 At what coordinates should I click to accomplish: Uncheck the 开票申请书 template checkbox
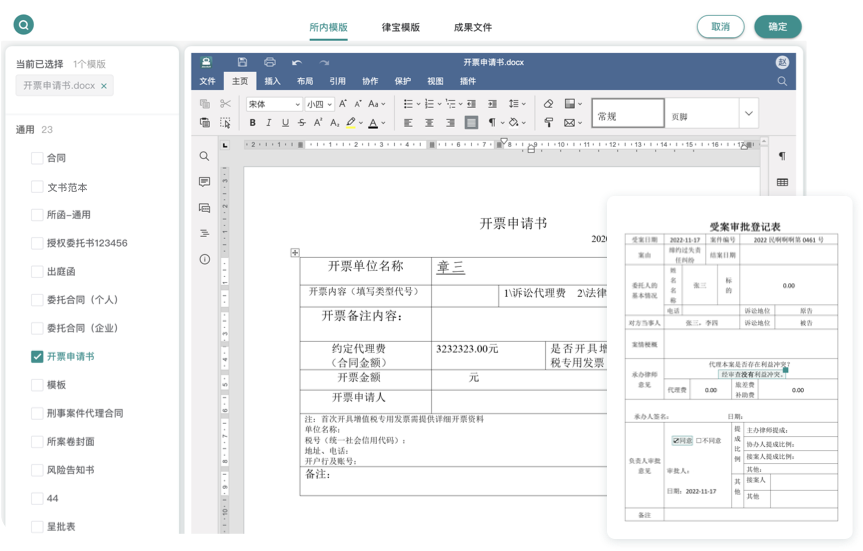pos(37,356)
